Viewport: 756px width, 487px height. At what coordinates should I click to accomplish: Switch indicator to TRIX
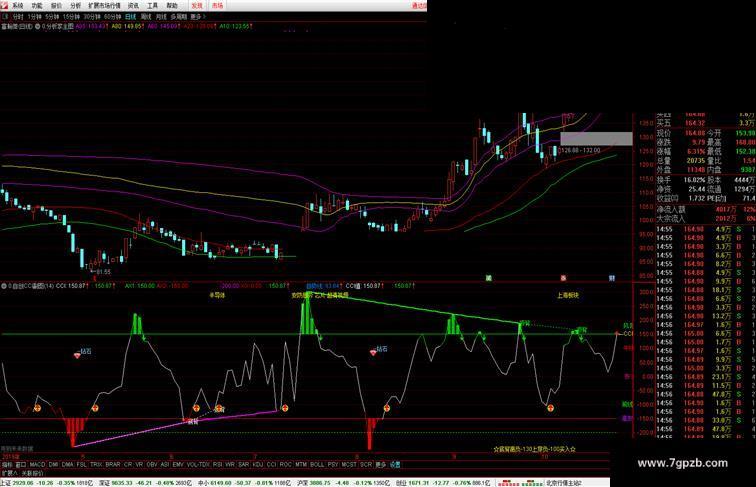tap(96, 465)
